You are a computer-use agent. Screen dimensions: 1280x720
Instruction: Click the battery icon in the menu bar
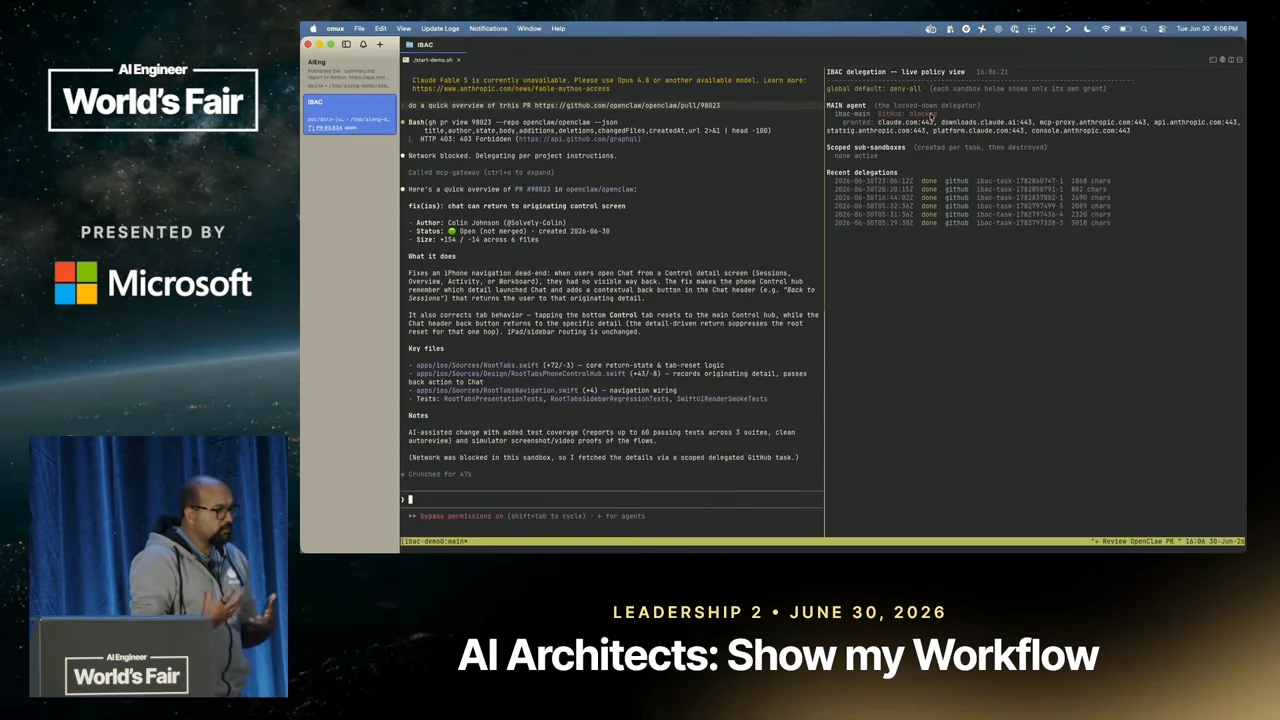pyautogui.click(x=1125, y=29)
